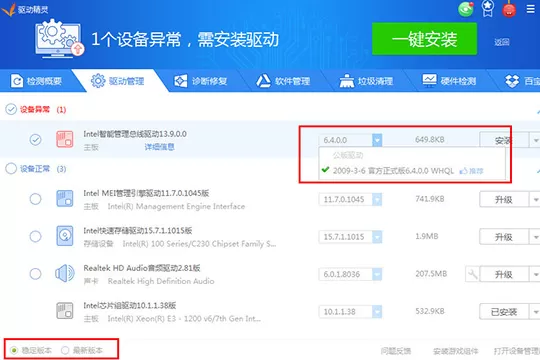Viewport: 540px width, 360px height.
Task: Click the 返回 link
Action: 502,42
